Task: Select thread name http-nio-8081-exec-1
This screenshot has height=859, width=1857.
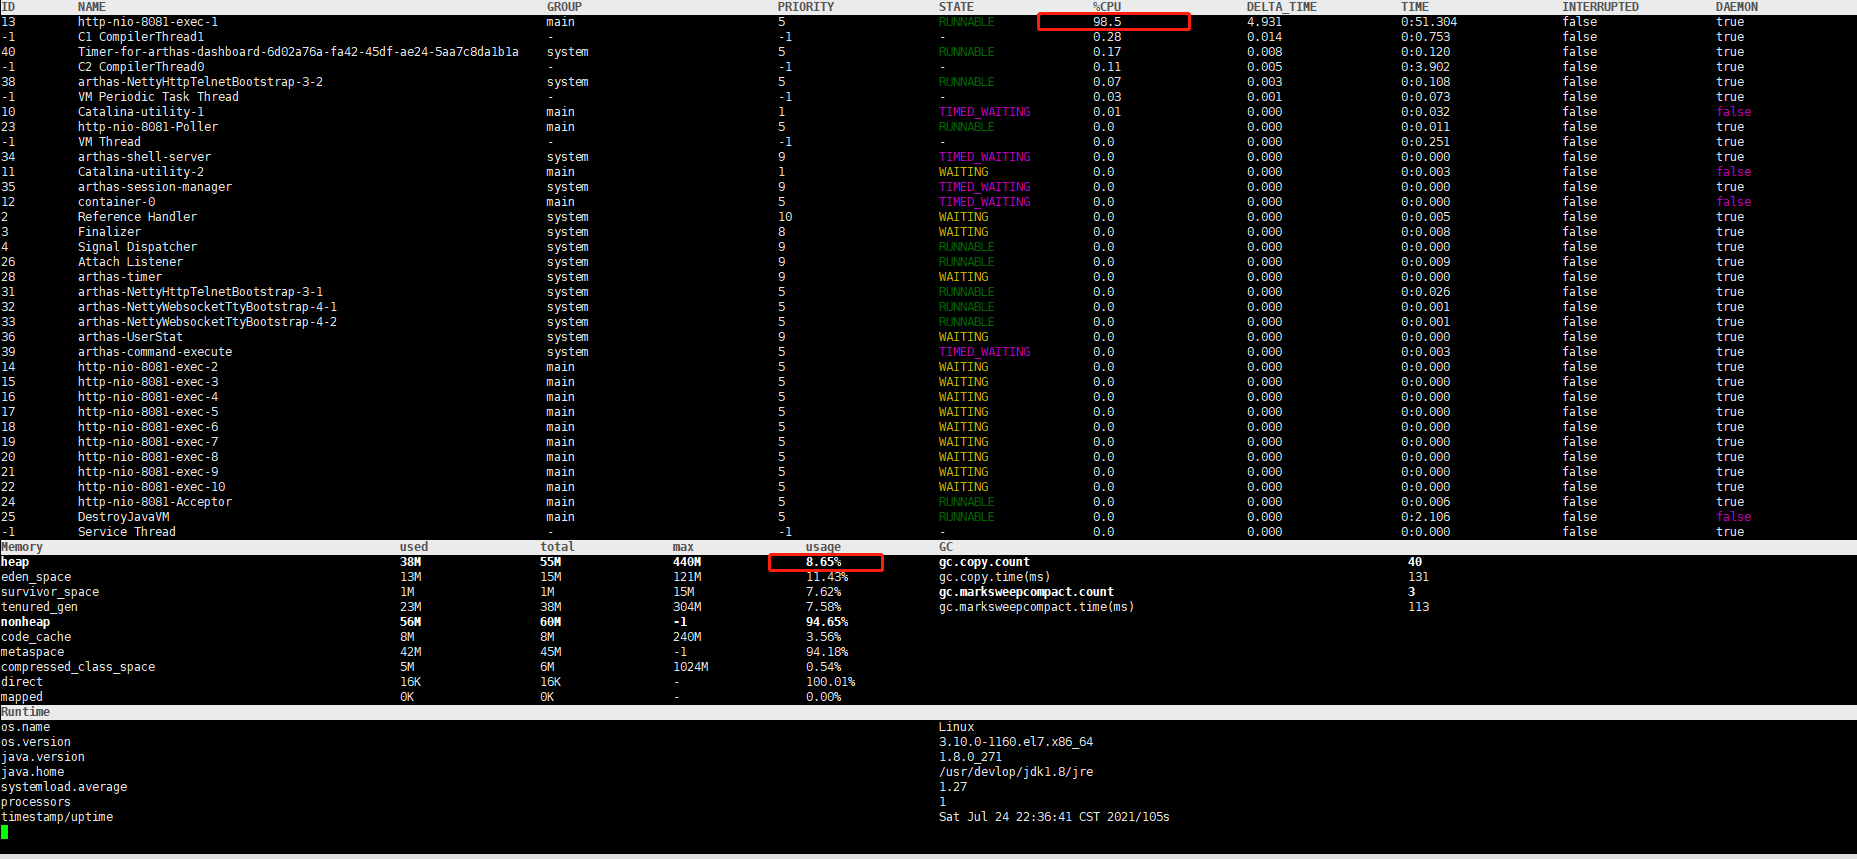Action: pos(148,22)
